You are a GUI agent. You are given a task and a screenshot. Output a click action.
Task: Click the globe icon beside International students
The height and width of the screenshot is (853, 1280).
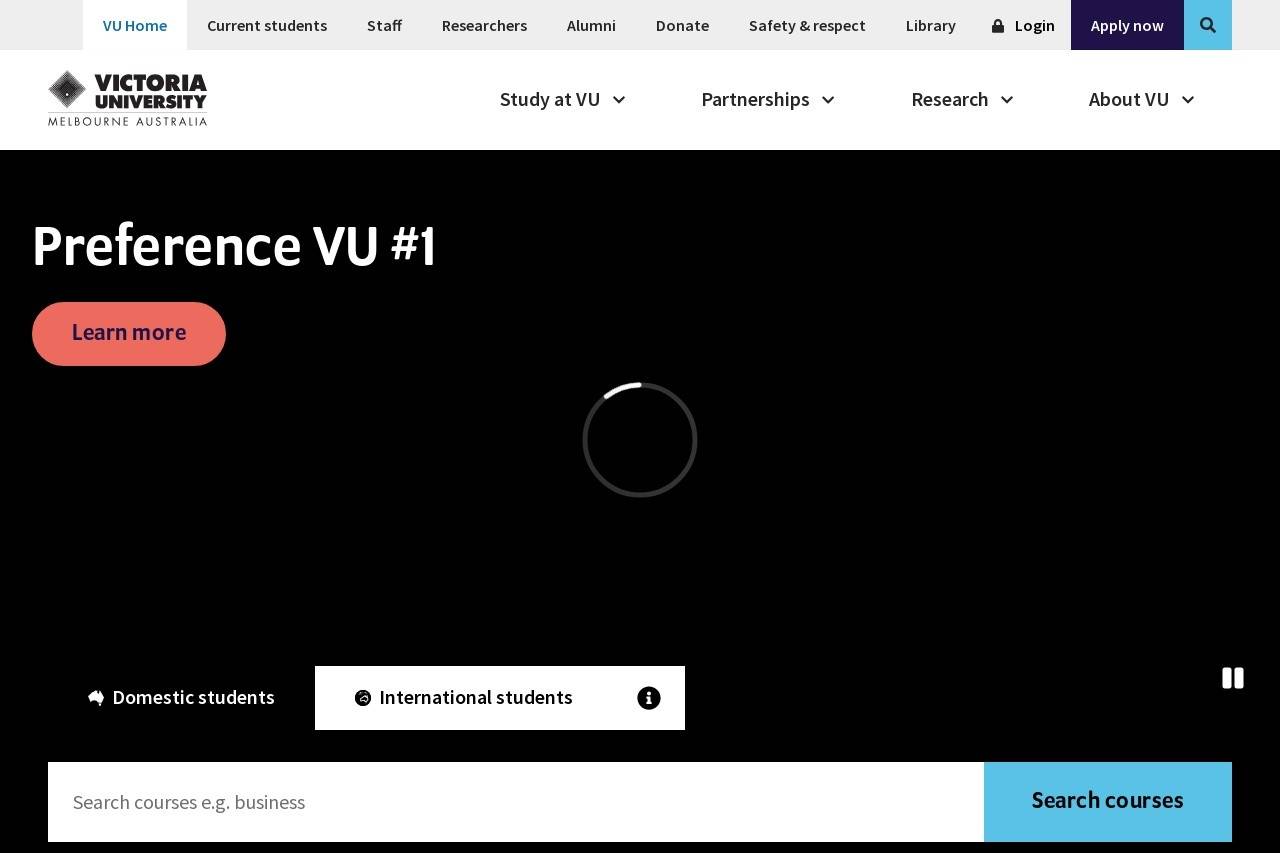coord(363,698)
